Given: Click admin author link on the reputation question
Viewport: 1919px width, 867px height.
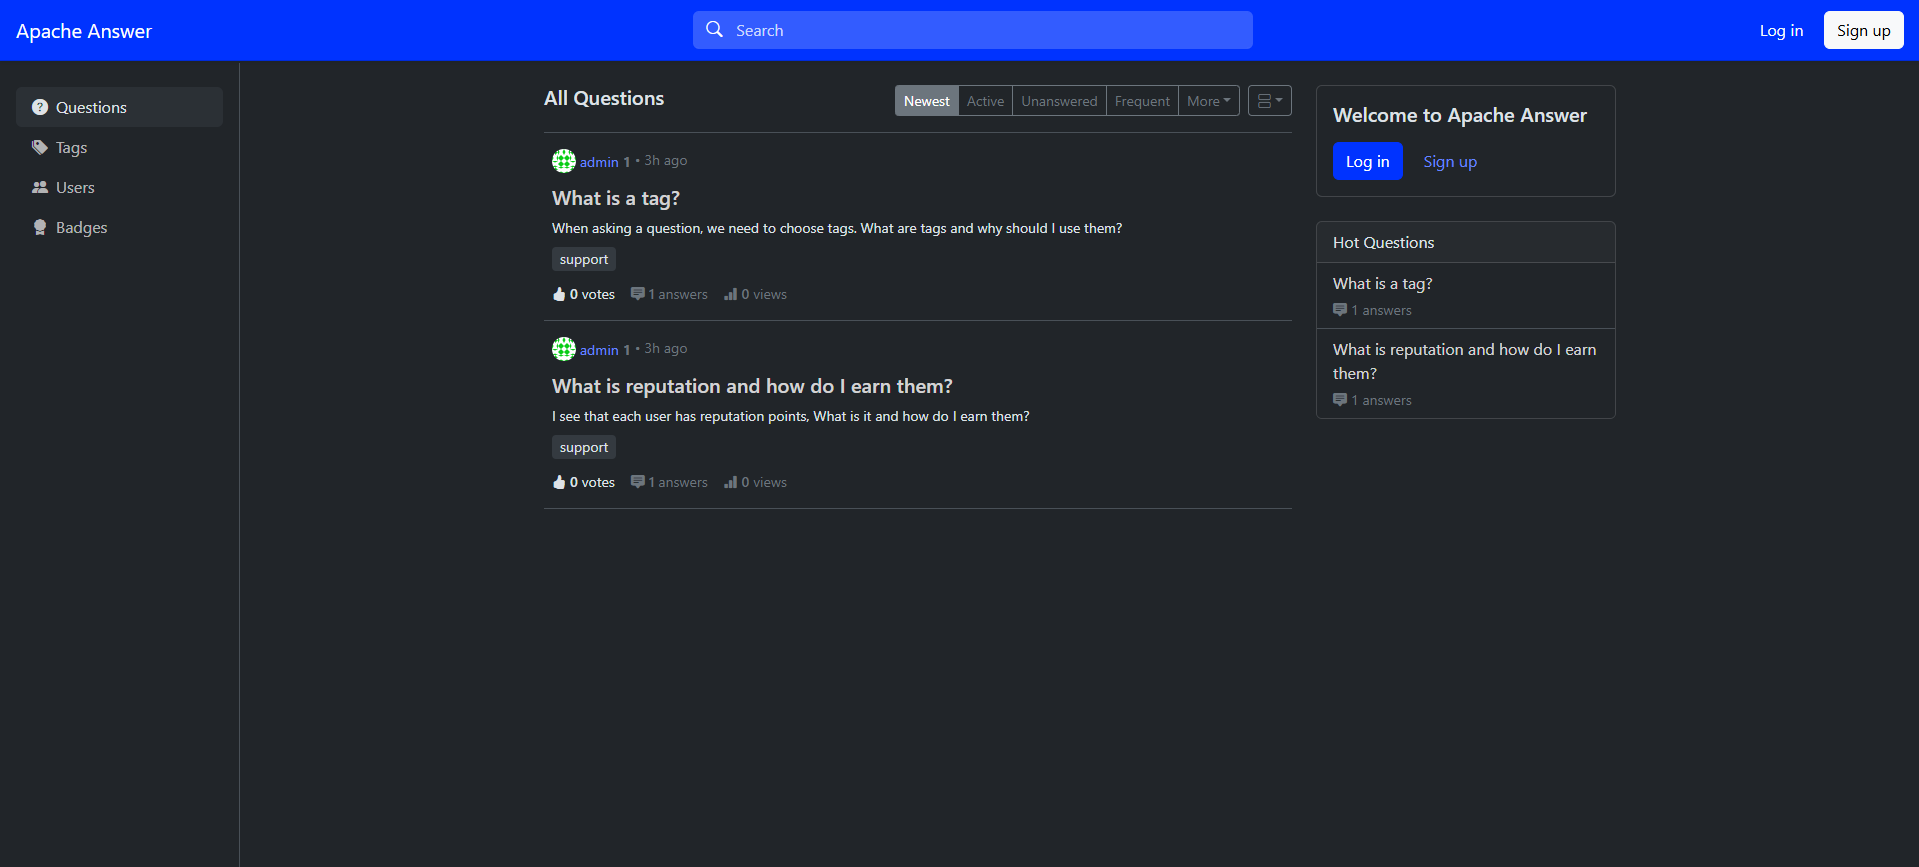Looking at the screenshot, I should coord(599,350).
